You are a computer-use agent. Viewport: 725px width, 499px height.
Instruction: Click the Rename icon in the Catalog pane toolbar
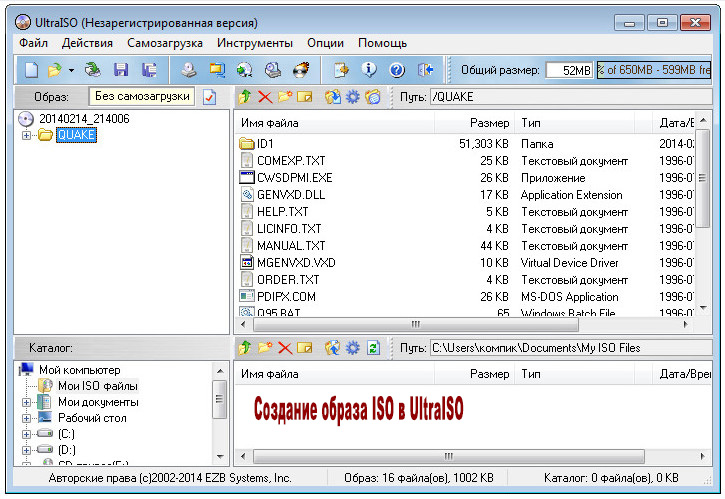click(x=305, y=347)
